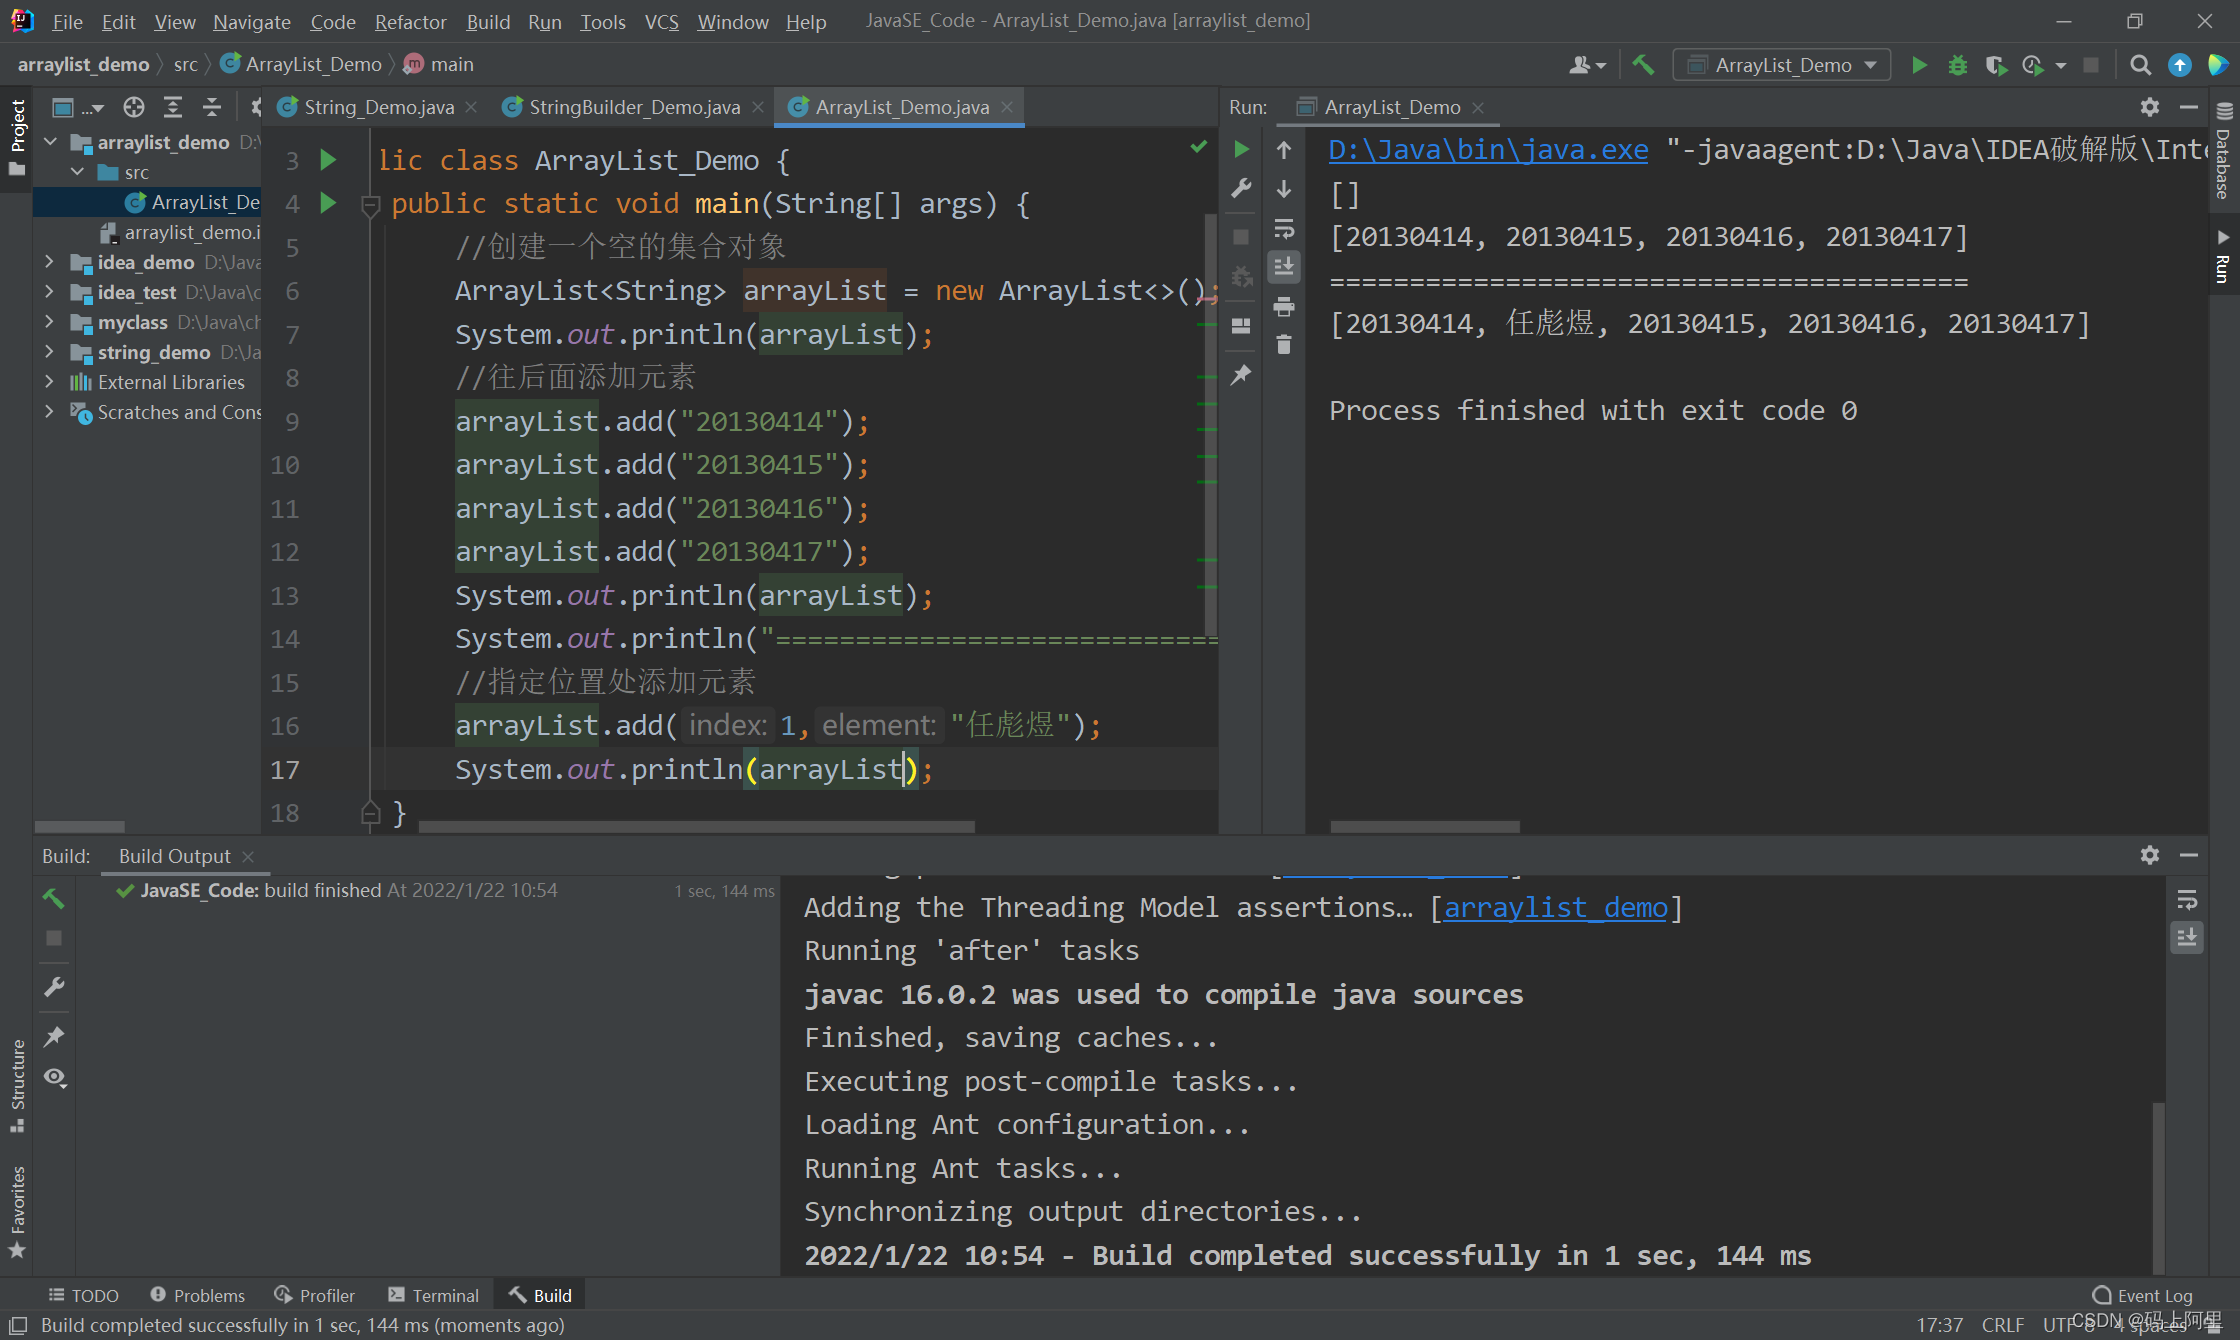
Task: Print the console output from Run panel
Action: (1284, 307)
